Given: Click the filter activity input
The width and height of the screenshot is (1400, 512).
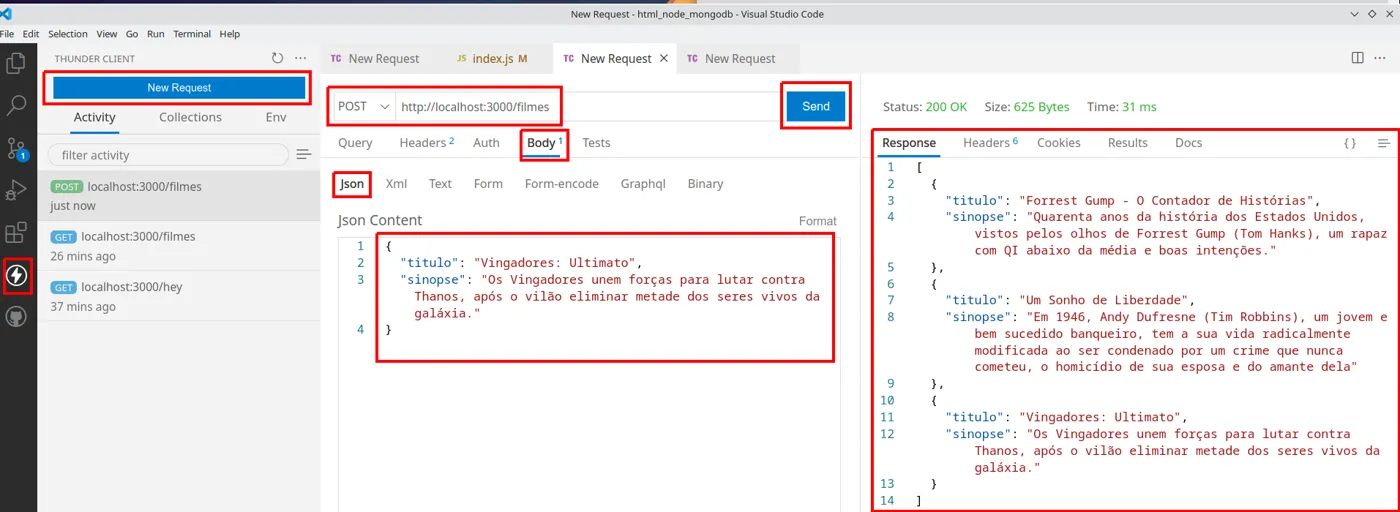Looking at the screenshot, I should point(169,155).
